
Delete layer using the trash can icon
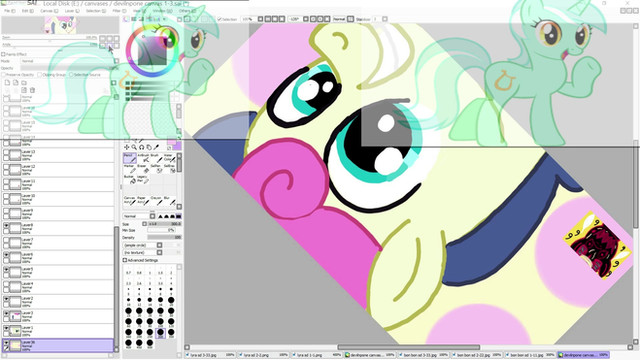tap(32, 90)
